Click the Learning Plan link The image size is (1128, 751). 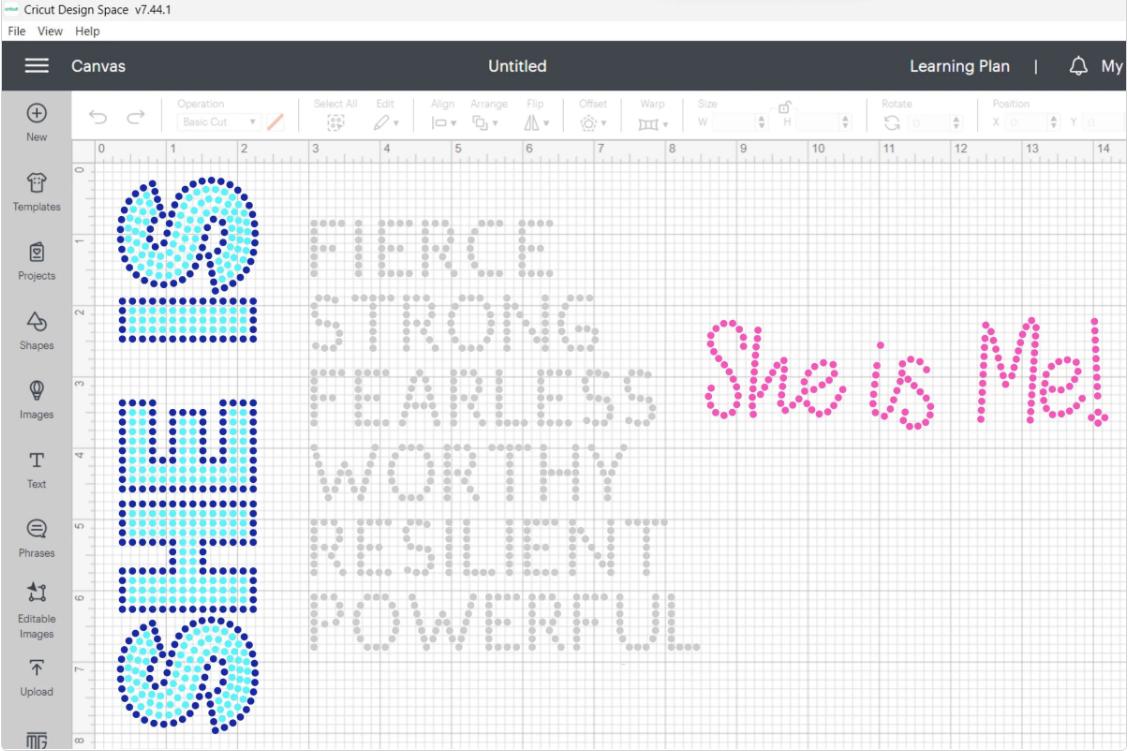(959, 66)
